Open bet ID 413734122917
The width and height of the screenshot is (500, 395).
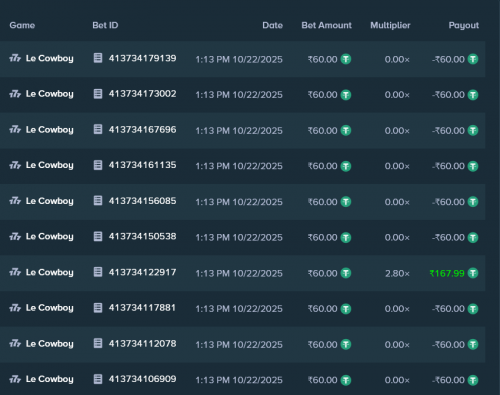(142, 272)
